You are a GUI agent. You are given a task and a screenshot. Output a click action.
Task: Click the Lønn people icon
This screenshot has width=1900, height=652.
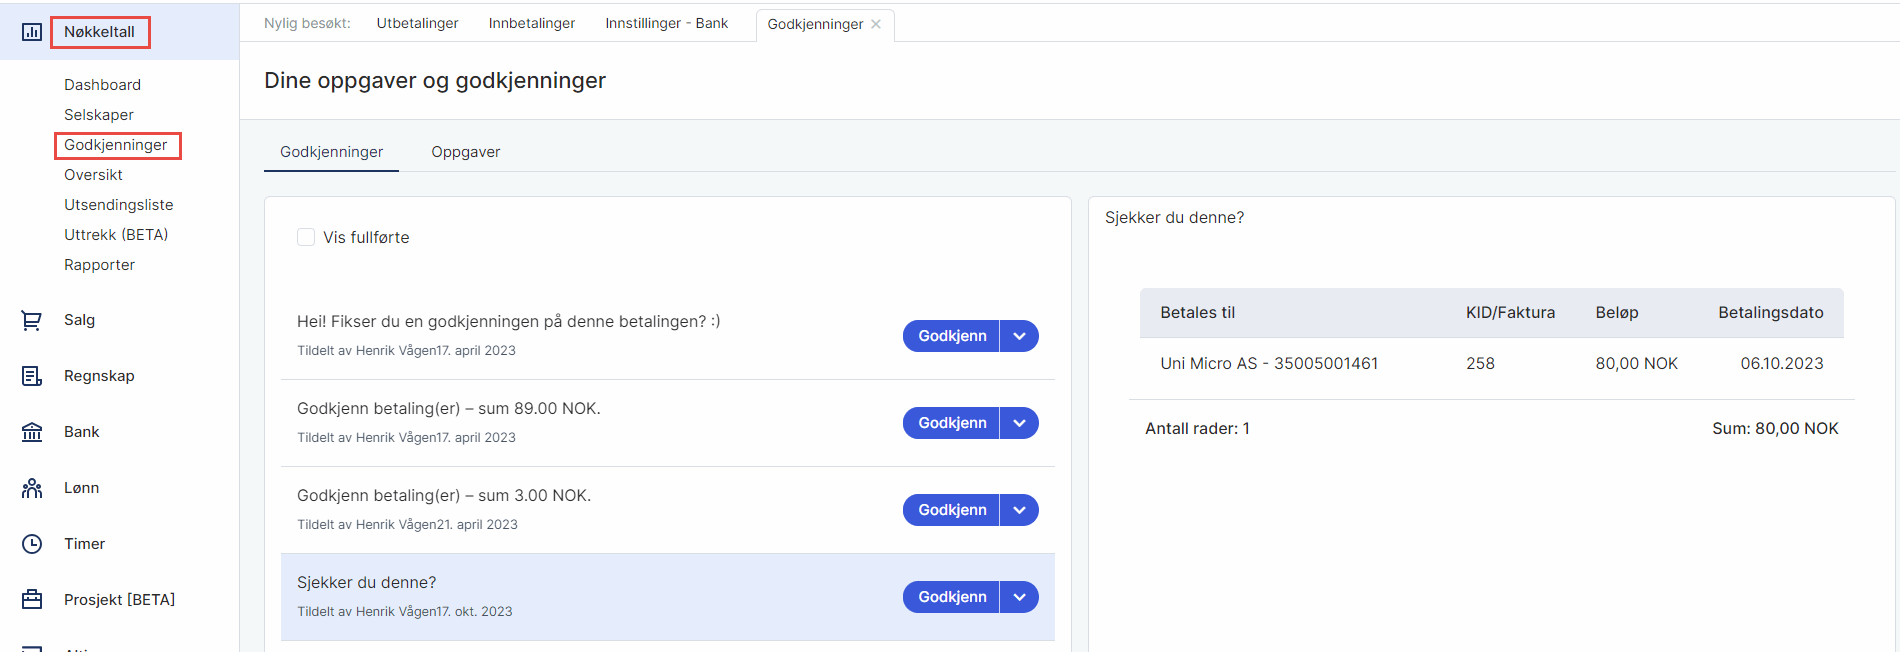32,488
